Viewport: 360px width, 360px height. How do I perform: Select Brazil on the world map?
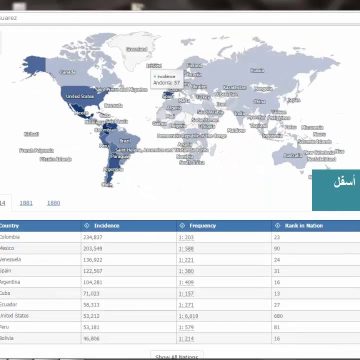(125, 141)
